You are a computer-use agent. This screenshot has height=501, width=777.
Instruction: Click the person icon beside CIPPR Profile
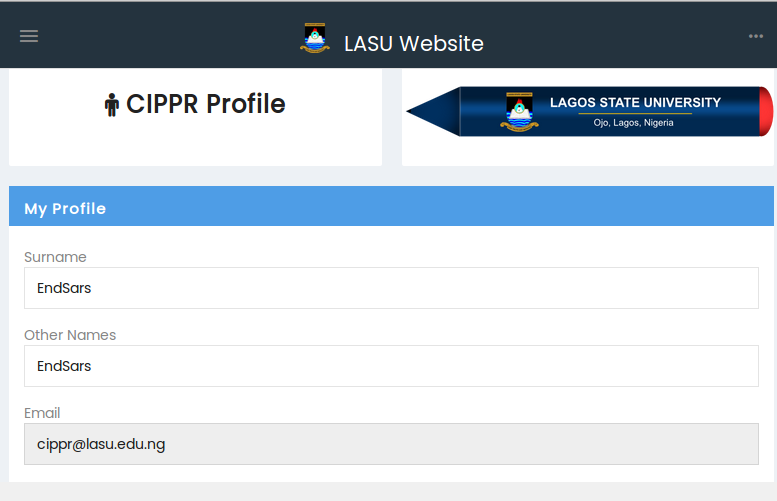pos(111,105)
